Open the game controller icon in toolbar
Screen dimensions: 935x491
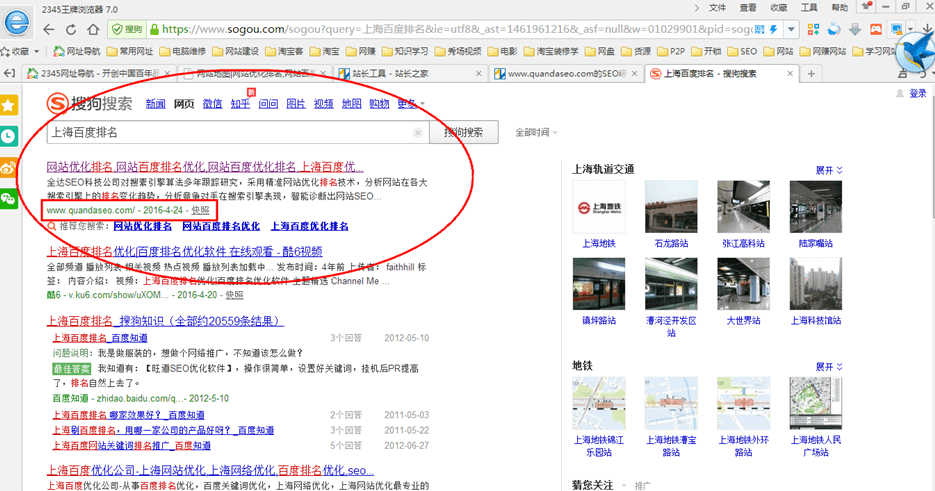click(x=875, y=29)
